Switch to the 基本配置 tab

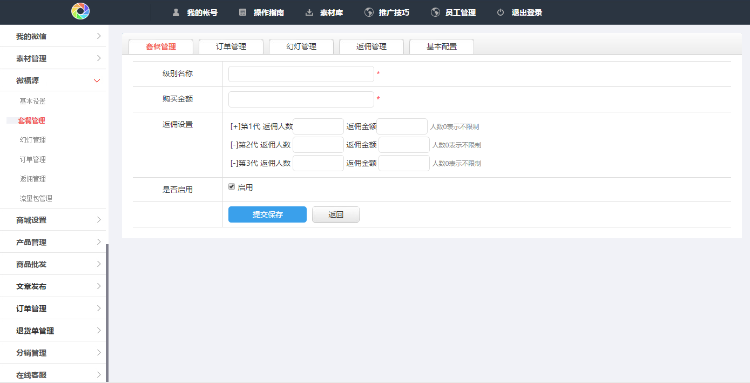(x=441, y=46)
